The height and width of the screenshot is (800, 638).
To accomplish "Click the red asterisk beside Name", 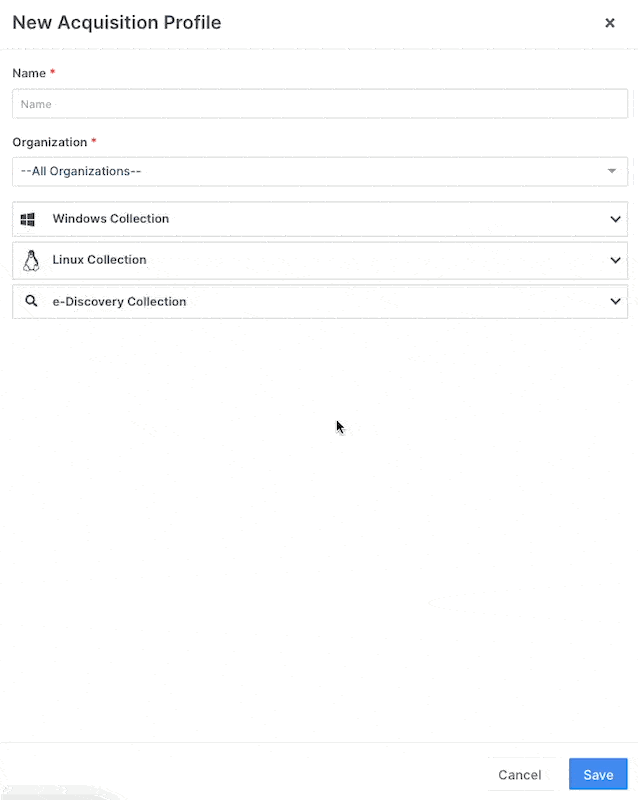I will [x=52, y=73].
